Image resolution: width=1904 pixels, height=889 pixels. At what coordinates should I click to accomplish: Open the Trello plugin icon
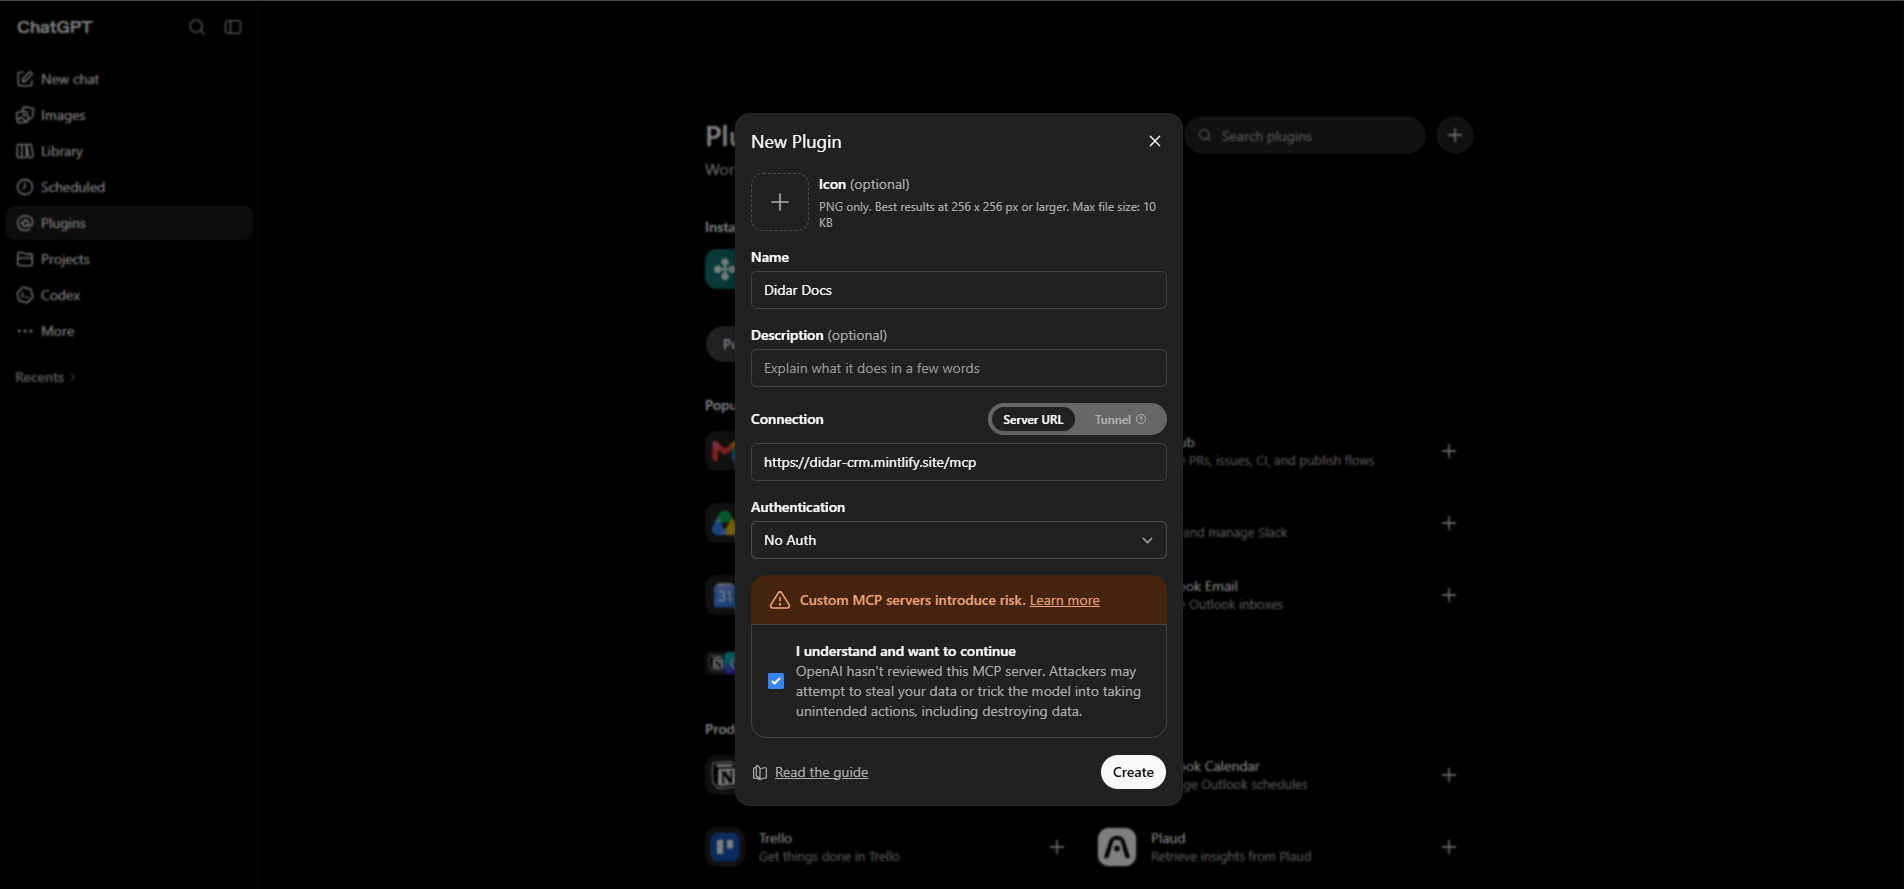click(725, 847)
